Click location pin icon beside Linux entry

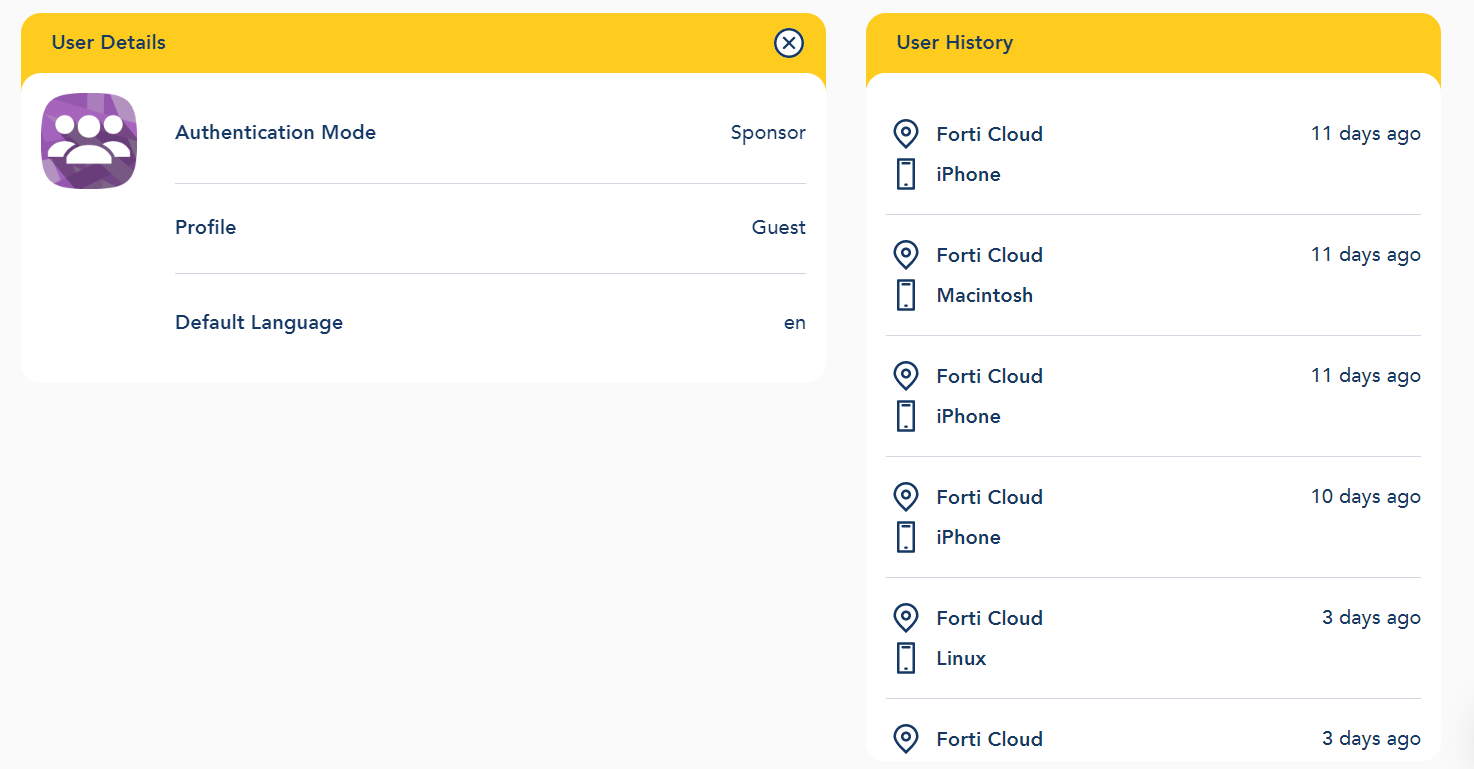(905, 618)
